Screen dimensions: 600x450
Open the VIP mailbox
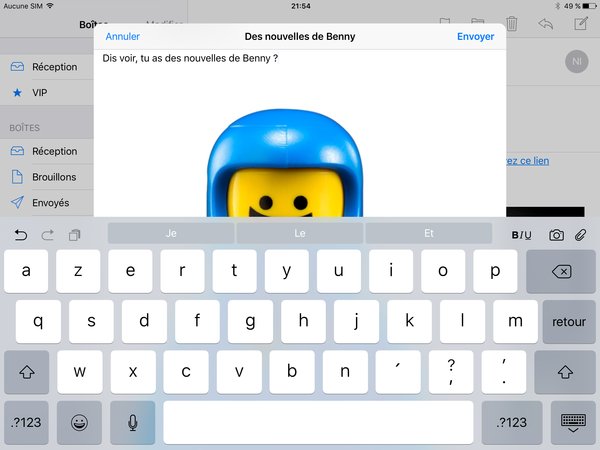click(40, 92)
